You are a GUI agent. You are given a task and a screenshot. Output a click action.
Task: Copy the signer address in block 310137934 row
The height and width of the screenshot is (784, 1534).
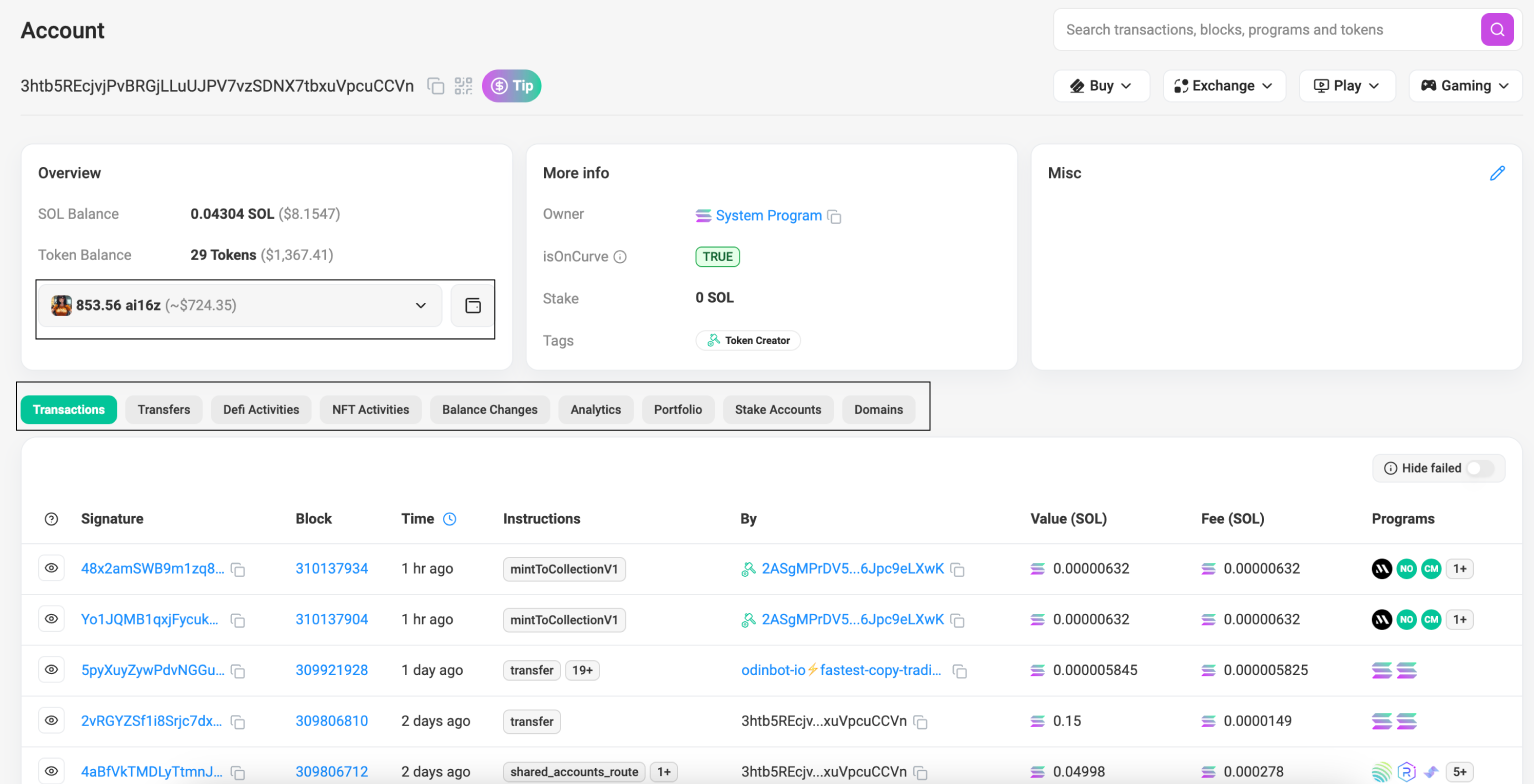tap(957, 570)
